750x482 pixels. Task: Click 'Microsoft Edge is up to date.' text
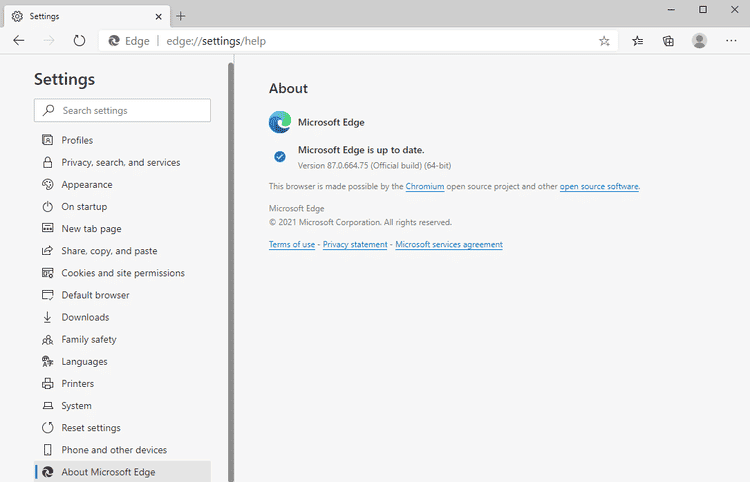click(x=361, y=150)
